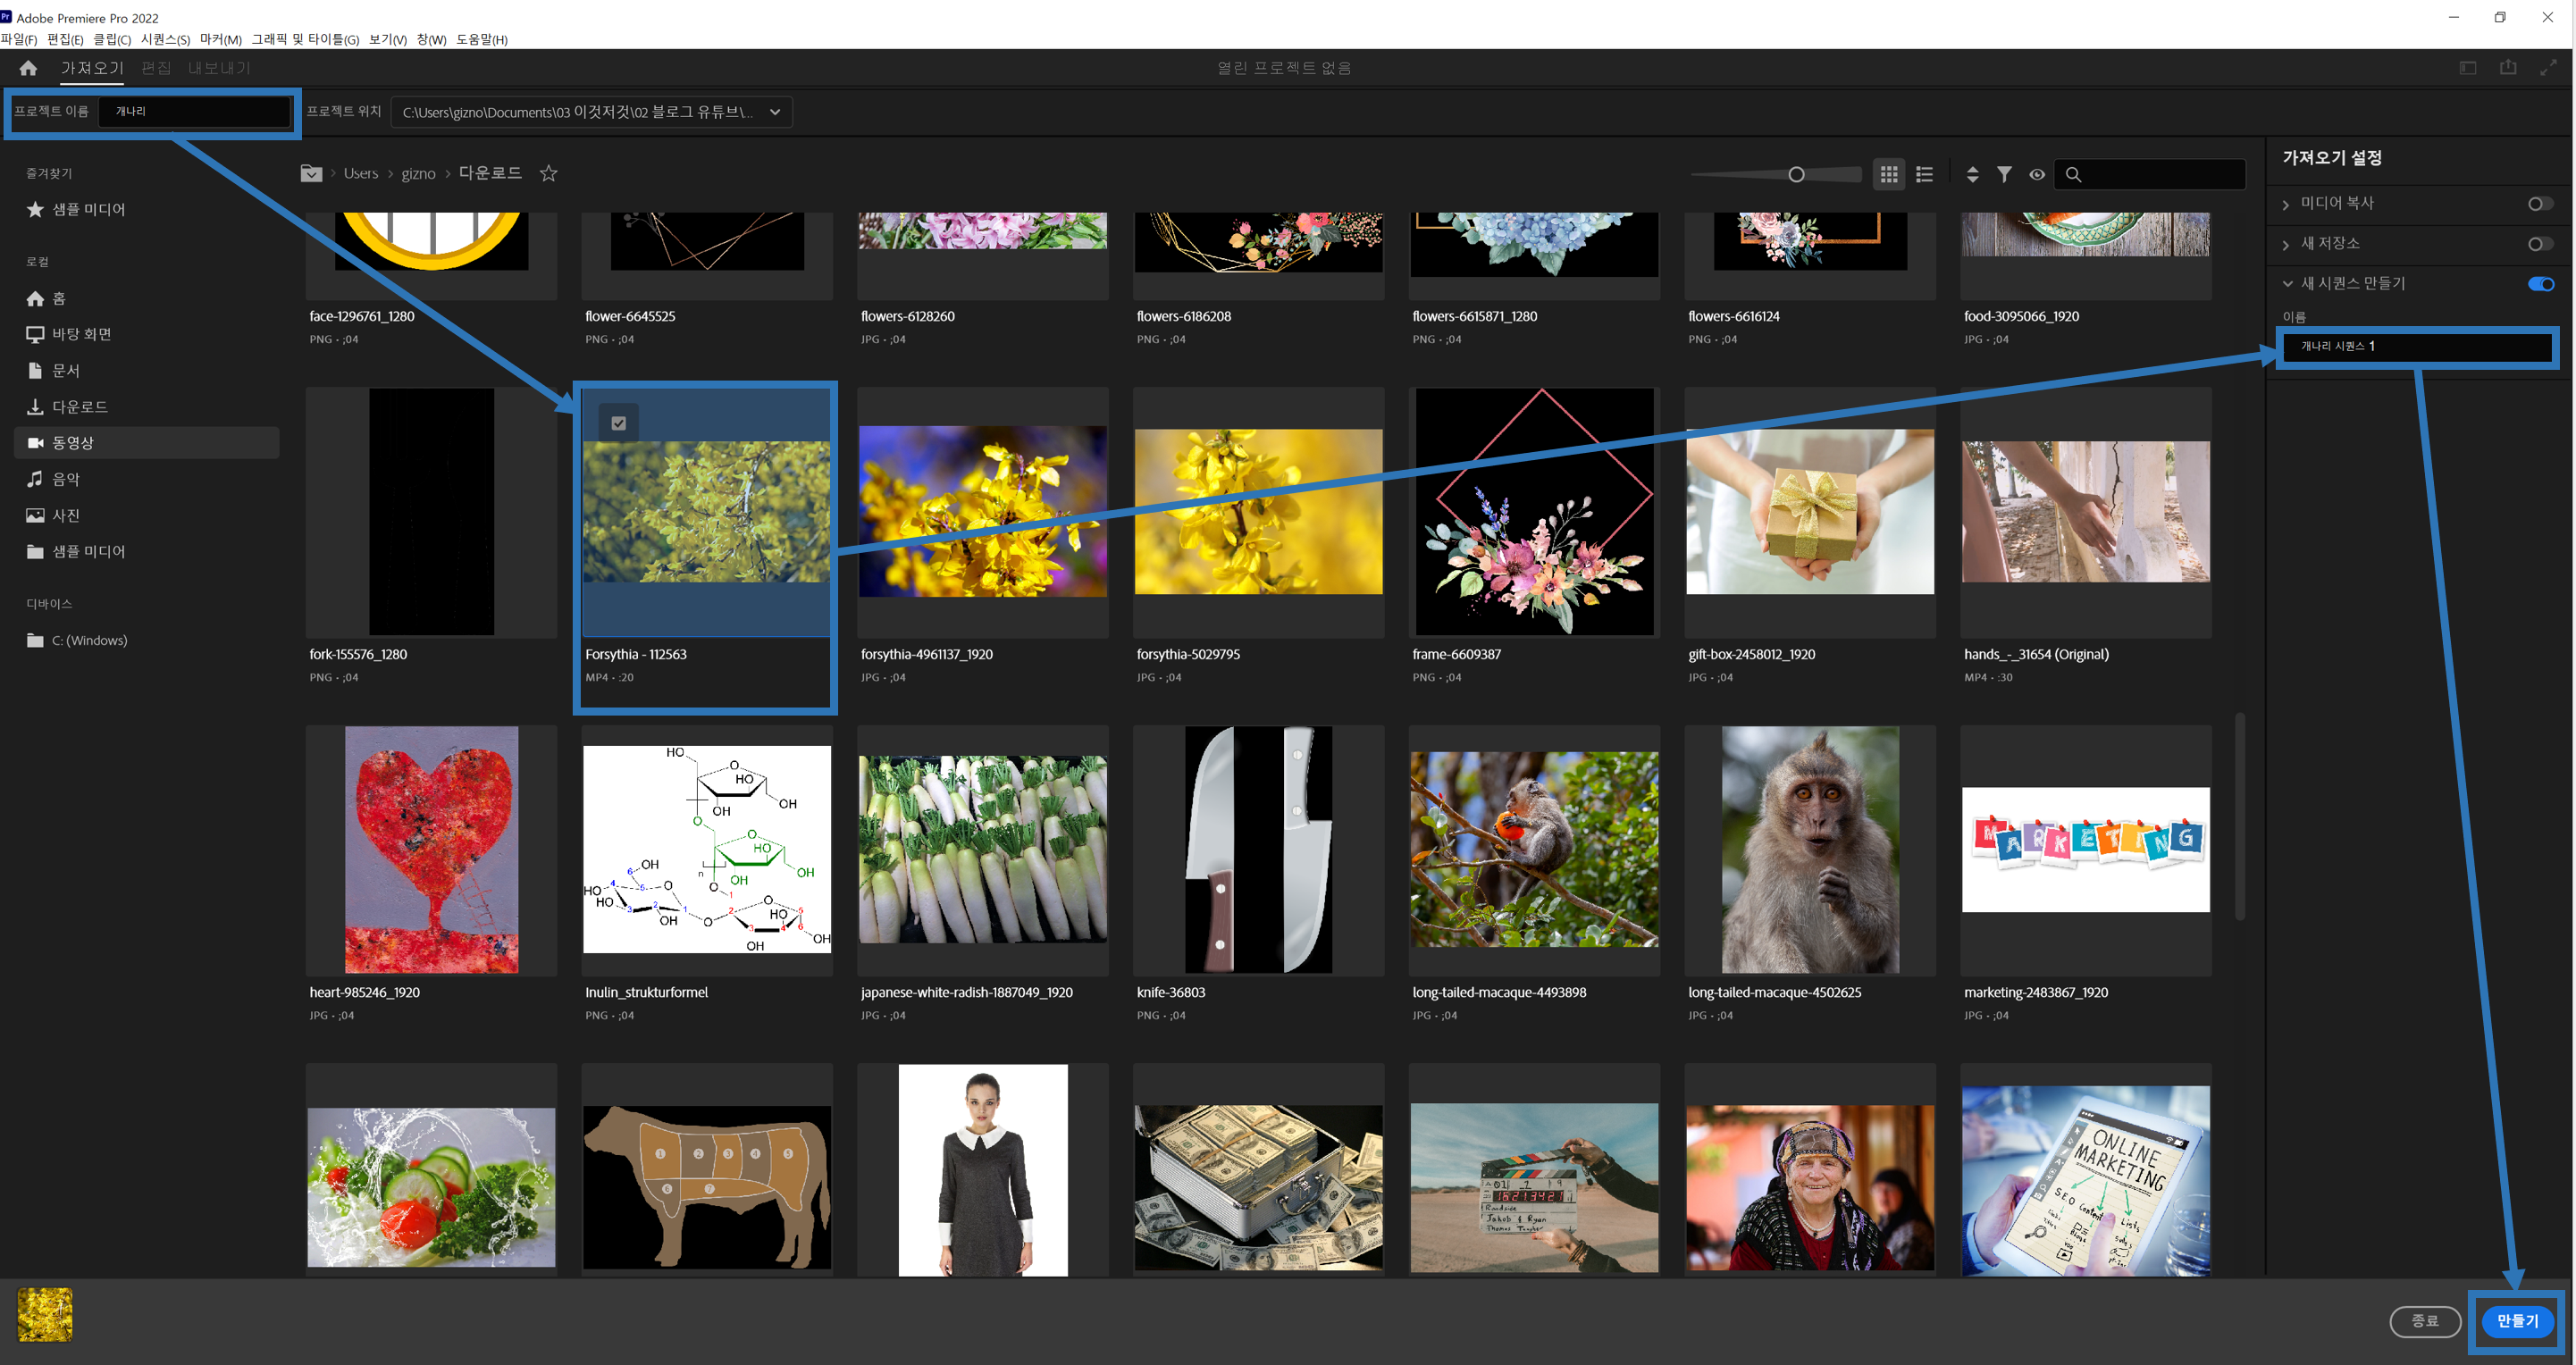The image size is (2576, 1365).
Task: Select gift-box-2458012_1920 thumbnail
Action: (1810, 511)
